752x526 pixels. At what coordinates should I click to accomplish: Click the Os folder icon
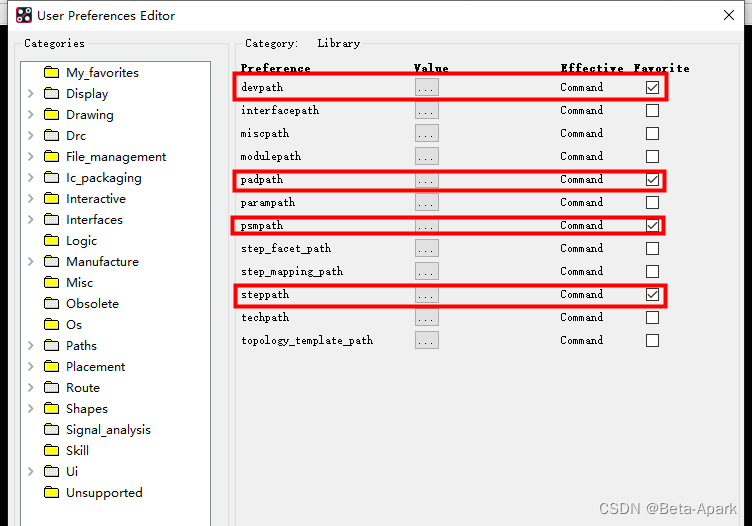(52, 325)
